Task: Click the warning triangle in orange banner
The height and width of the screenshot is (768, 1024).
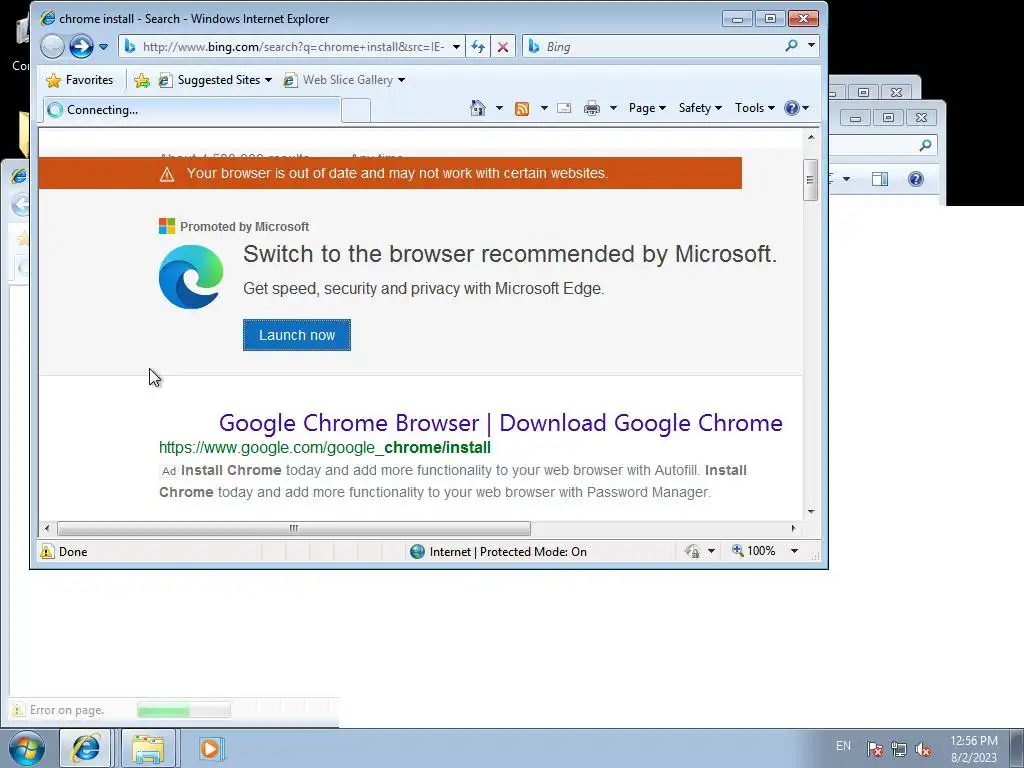Action: pyautogui.click(x=167, y=174)
